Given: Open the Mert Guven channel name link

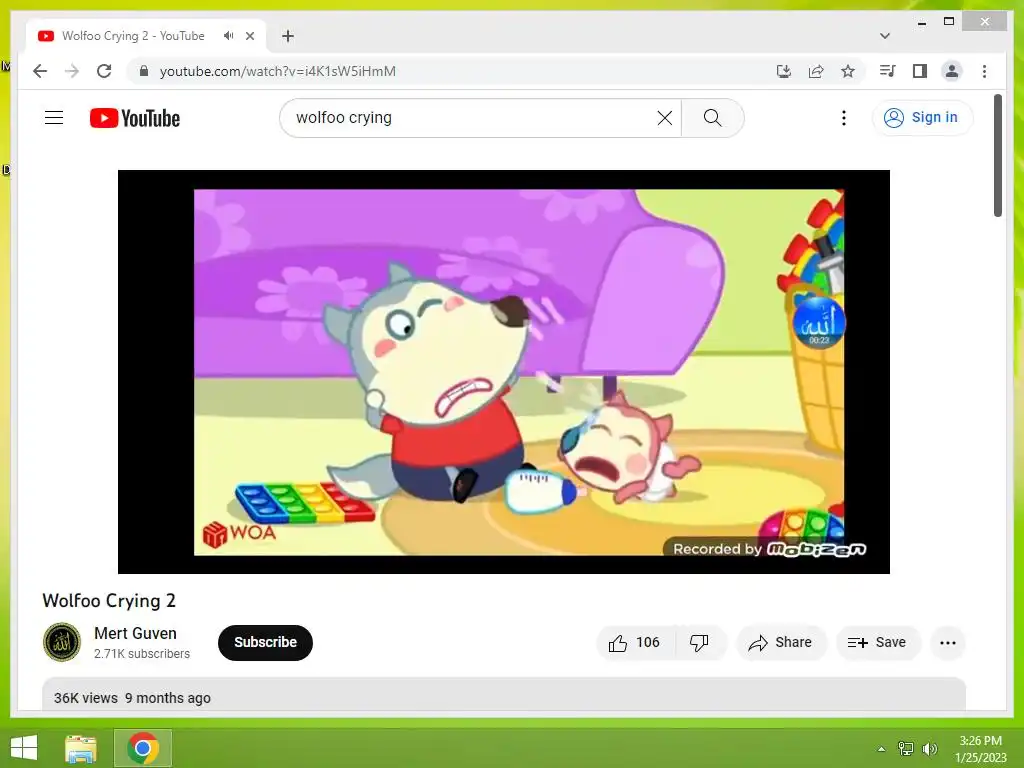Looking at the screenshot, I should (135, 633).
